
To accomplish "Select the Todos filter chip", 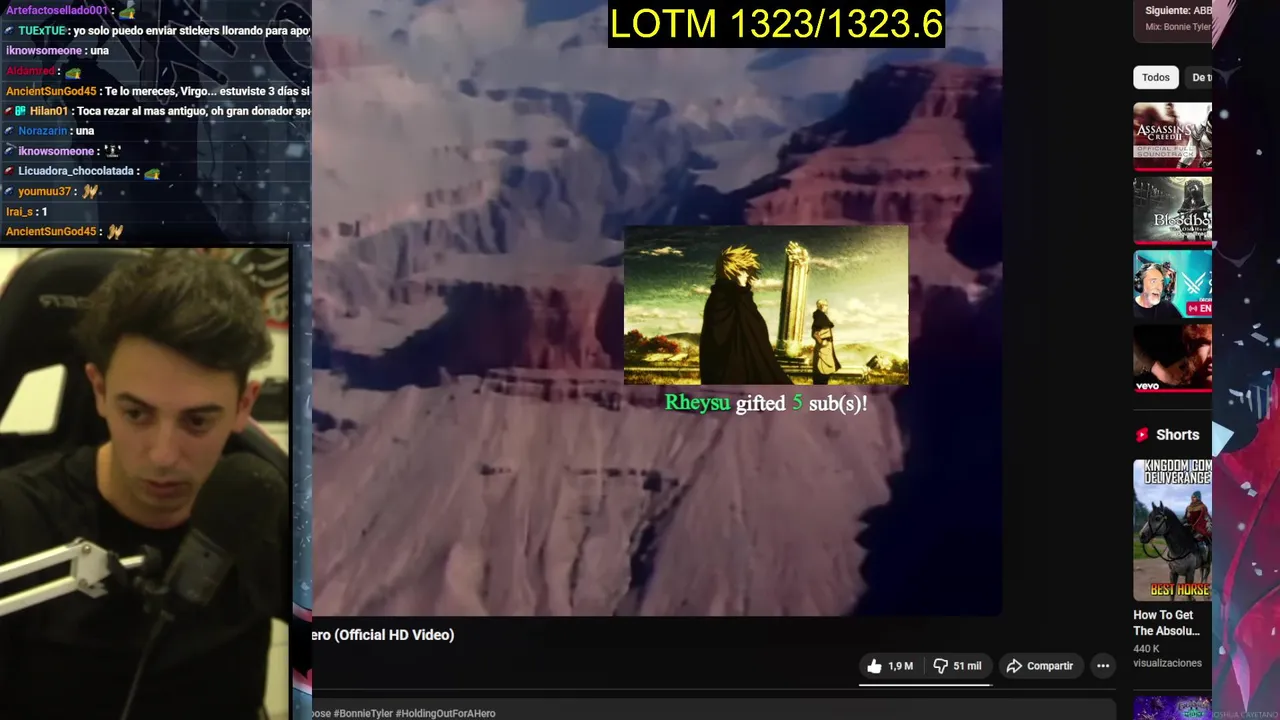I will point(1155,77).
